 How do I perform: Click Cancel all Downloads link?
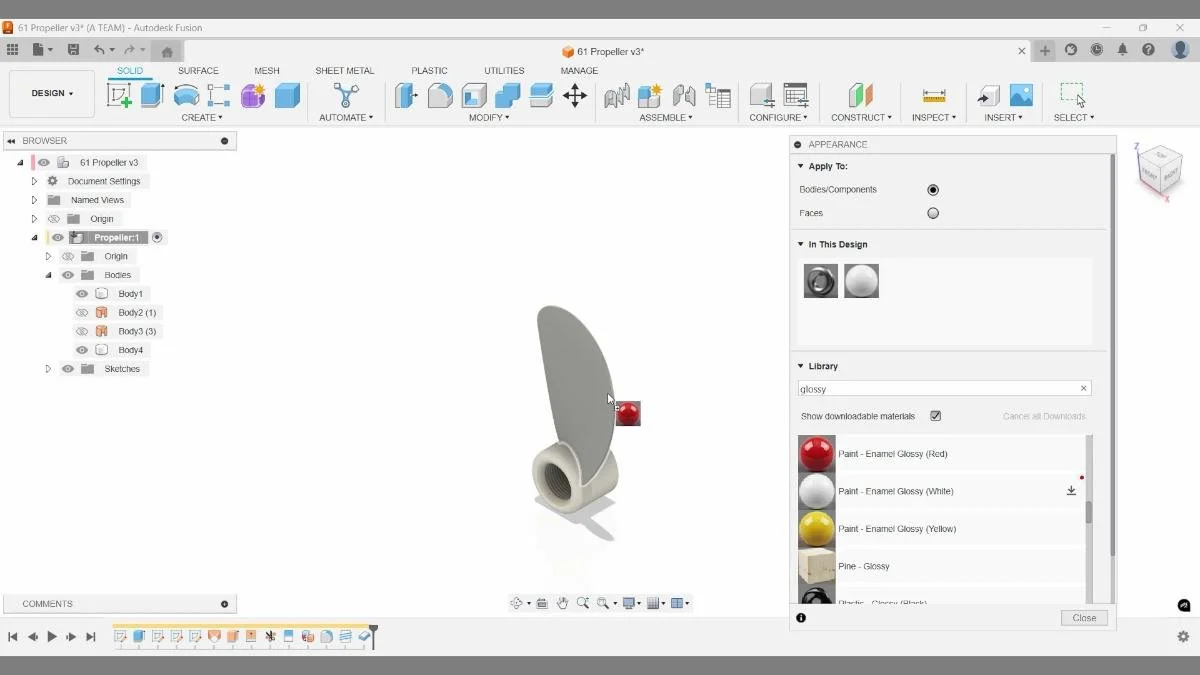(x=1043, y=416)
